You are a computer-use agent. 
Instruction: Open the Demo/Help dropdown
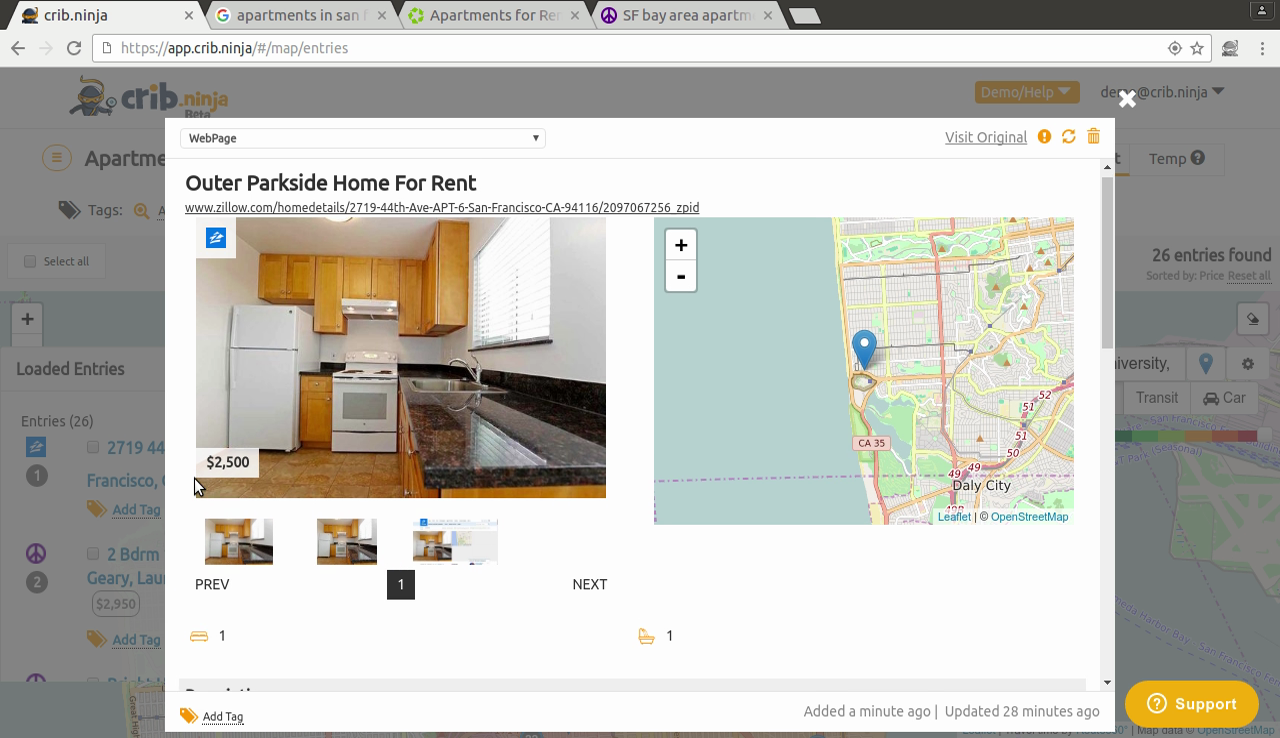(1027, 92)
